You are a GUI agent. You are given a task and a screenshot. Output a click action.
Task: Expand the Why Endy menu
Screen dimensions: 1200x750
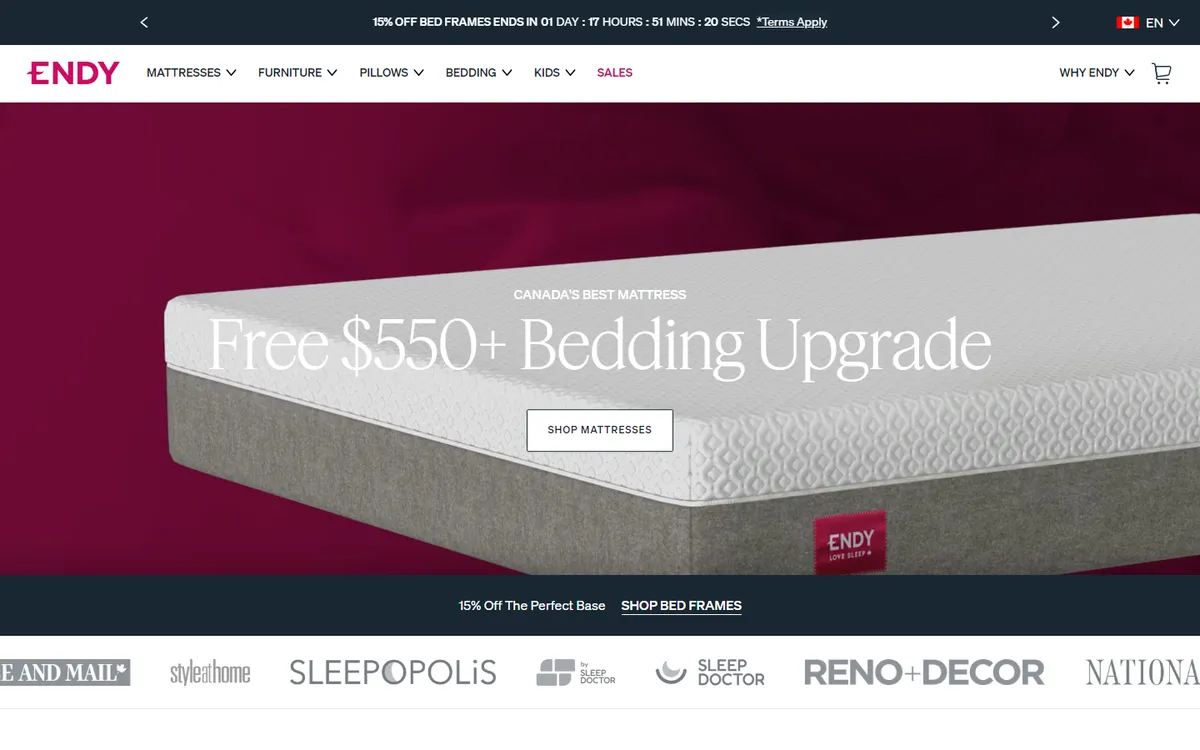pyautogui.click(x=1097, y=73)
